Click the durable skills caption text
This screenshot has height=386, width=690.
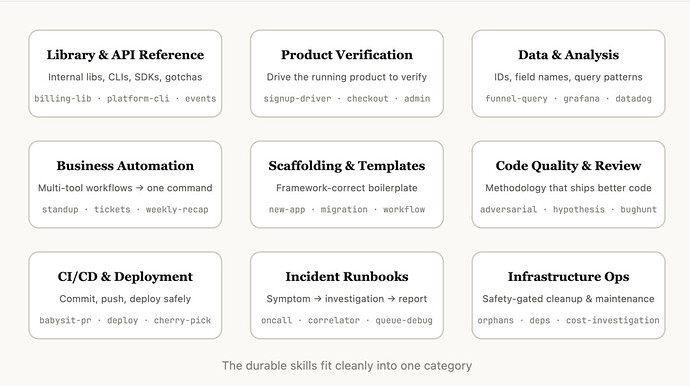point(347,366)
